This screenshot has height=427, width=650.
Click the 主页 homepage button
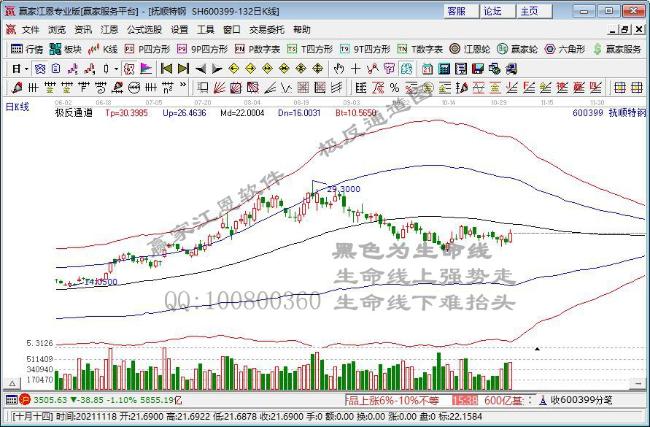point(534,11)
